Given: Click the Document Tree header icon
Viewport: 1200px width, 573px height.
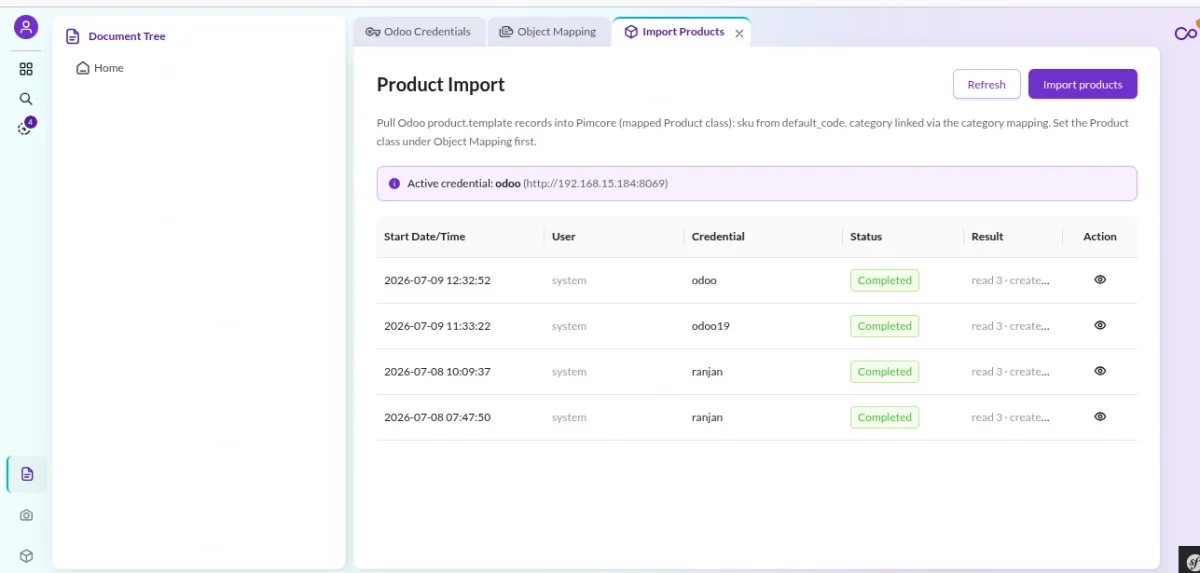Looking at the screenshot, I should coord(72,36).
